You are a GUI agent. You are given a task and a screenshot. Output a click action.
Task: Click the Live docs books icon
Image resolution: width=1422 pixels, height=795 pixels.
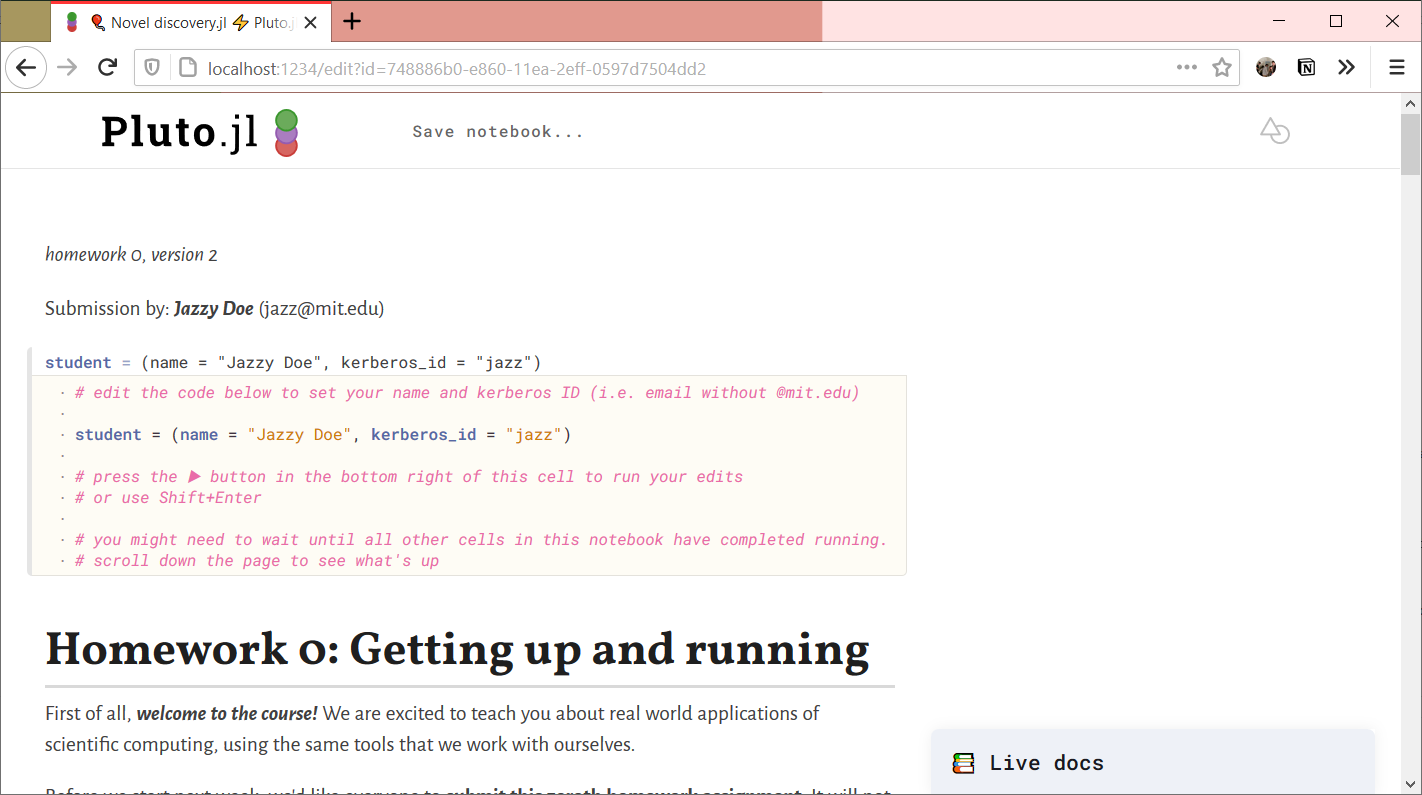click(963, 763)
